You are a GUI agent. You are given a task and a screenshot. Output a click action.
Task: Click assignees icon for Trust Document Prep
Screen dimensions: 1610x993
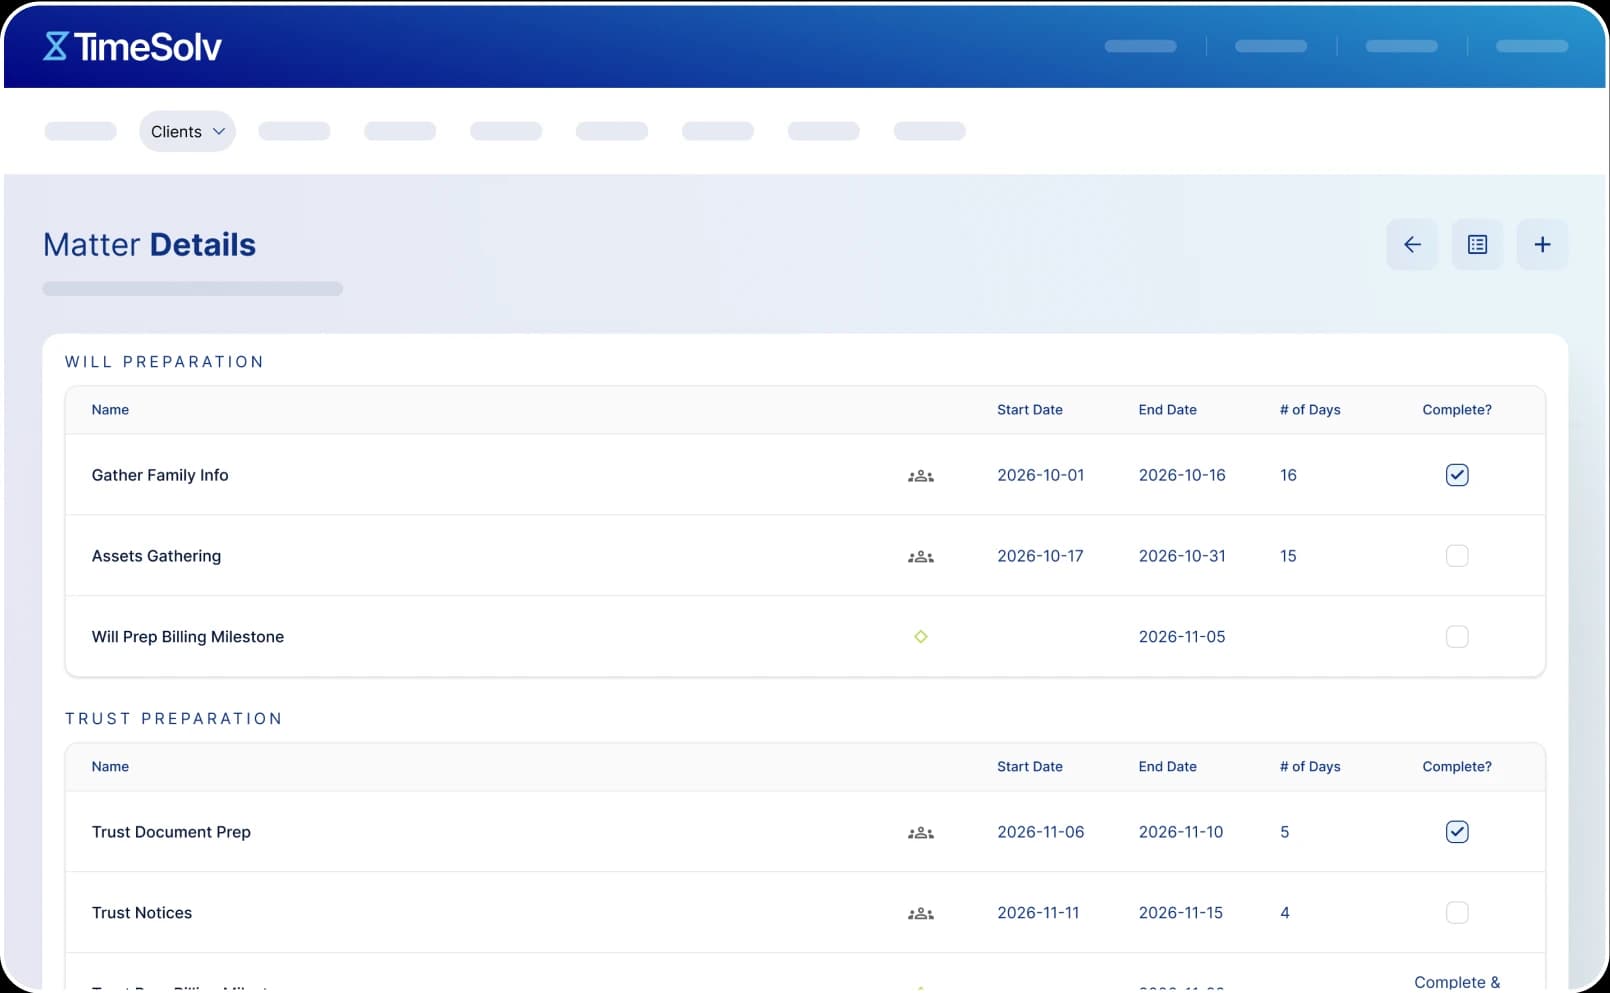(920, 833)
